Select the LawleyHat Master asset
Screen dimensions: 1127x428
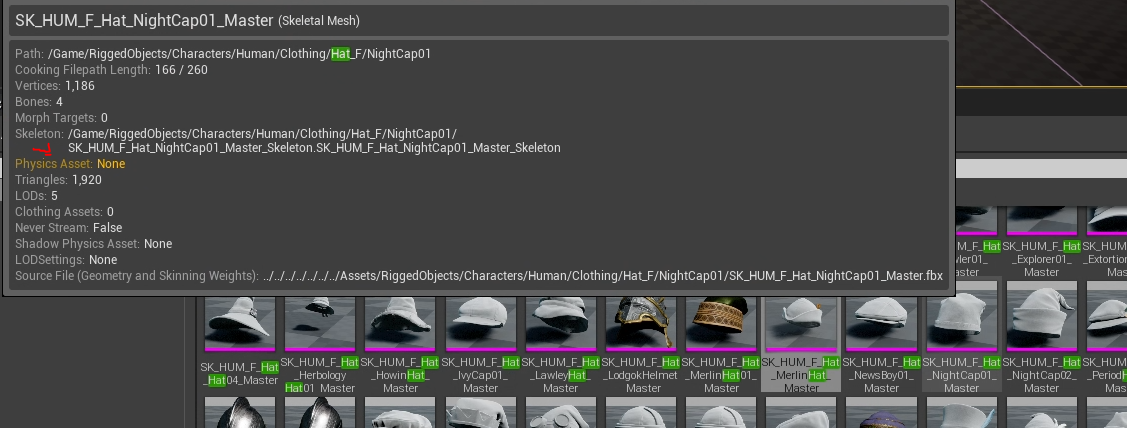(560, 344)
